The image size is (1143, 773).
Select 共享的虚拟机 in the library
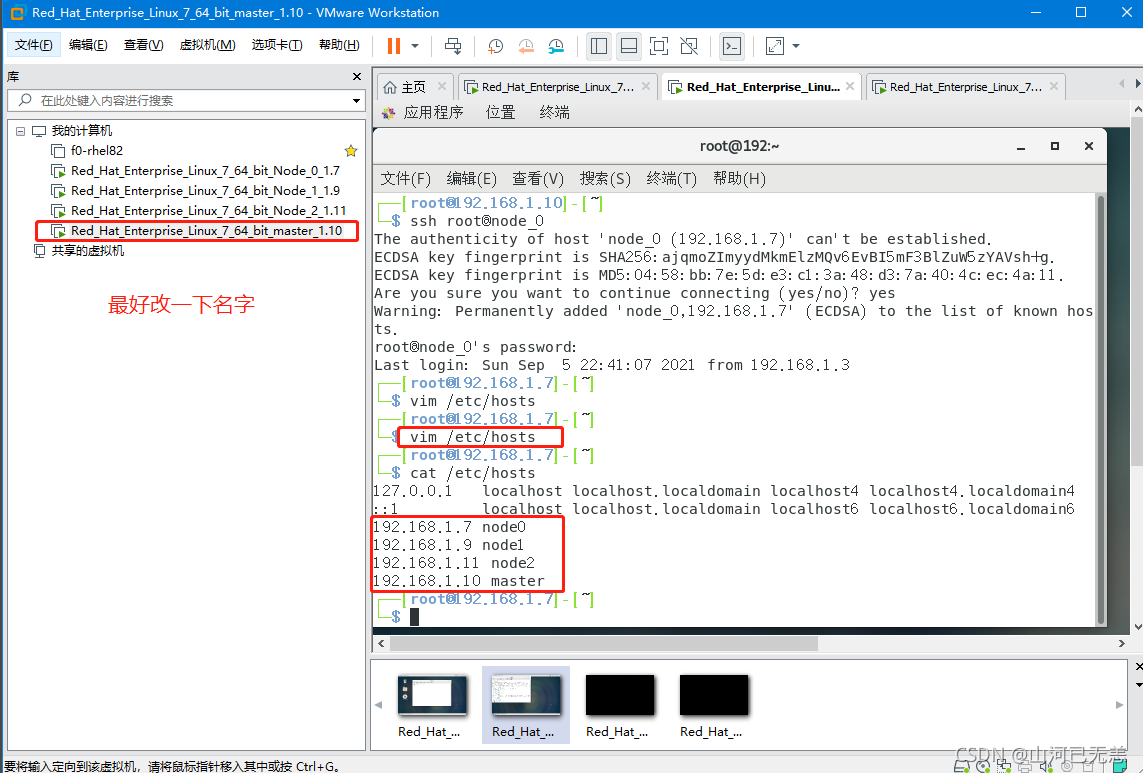coord(87,251)
